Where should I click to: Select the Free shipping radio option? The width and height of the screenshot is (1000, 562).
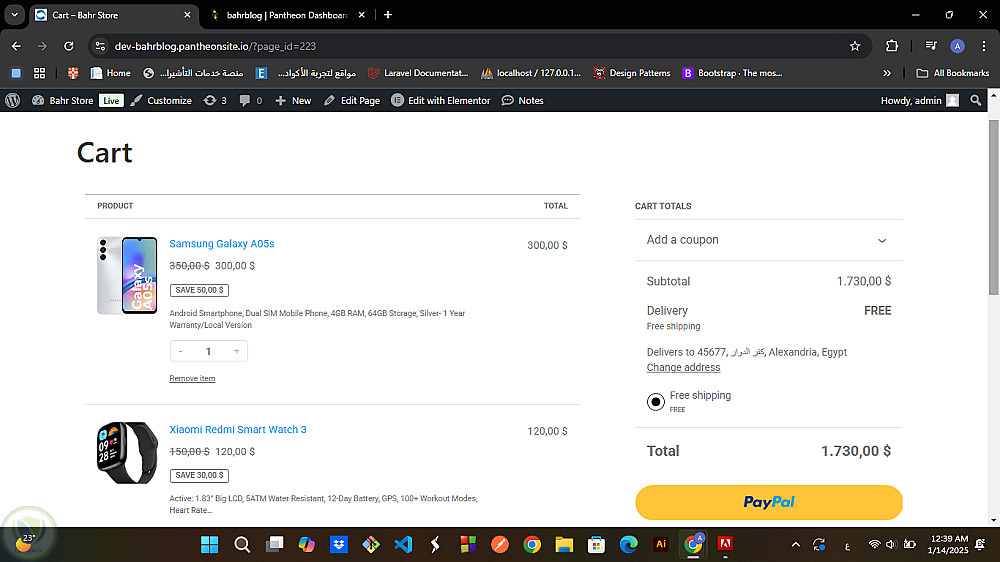coord(656,401)
